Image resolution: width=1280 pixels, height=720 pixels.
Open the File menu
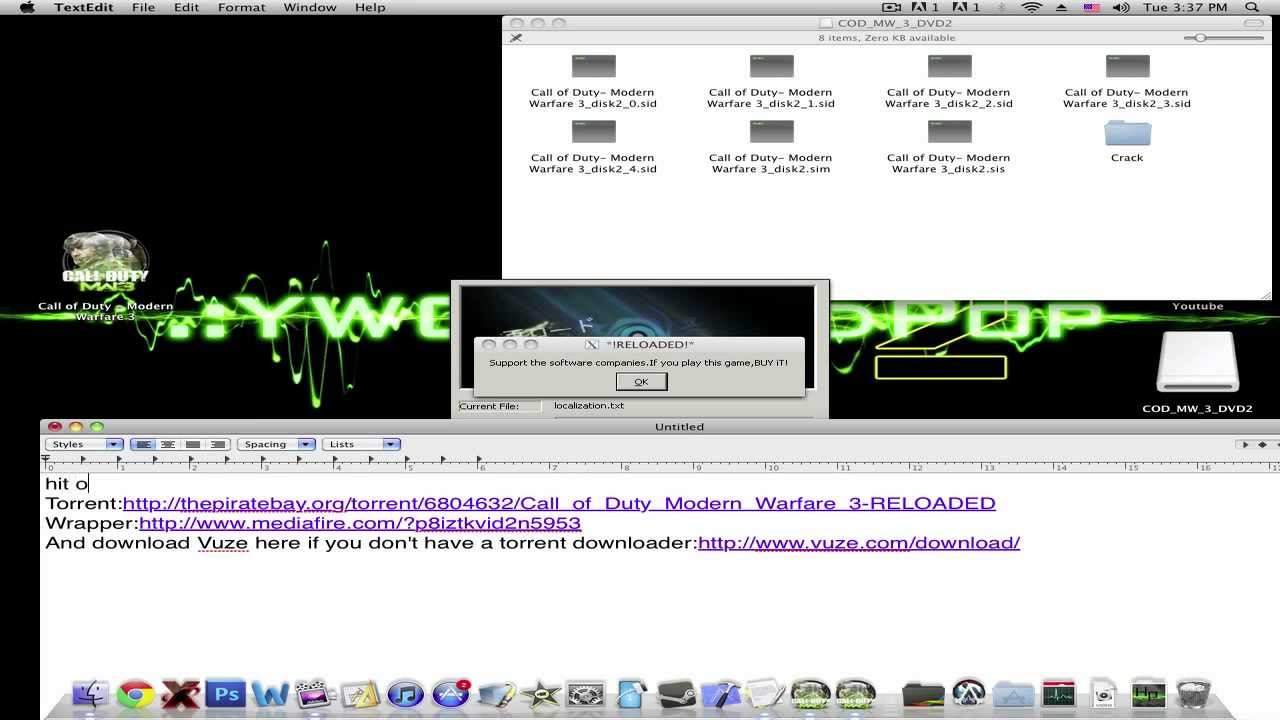point(143,7)
